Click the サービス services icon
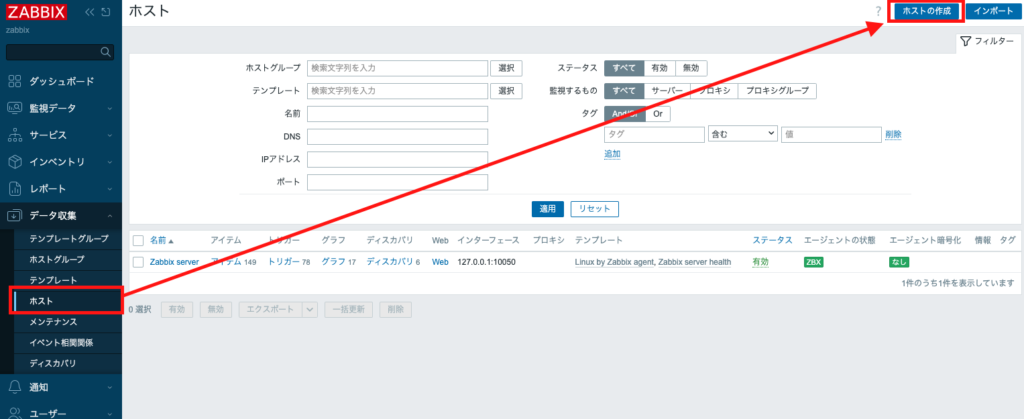This screenshot has width=1024, height=419. [14, 135]
